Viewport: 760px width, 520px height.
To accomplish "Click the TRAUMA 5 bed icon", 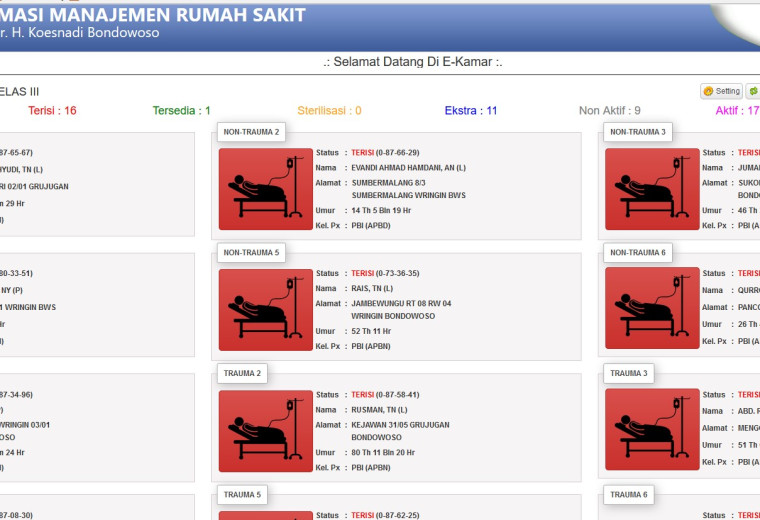I will (x=266, y=515).
